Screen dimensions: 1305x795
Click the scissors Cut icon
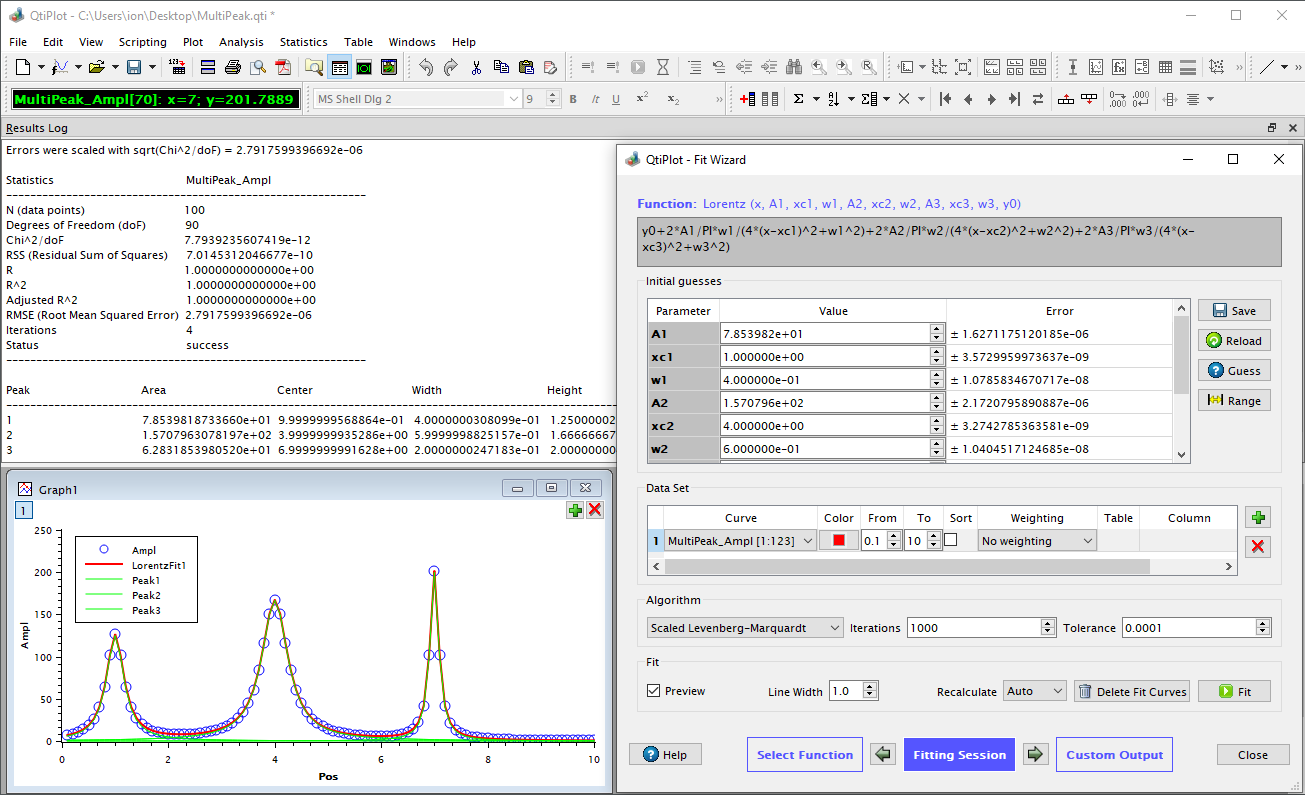coord(476,67)
